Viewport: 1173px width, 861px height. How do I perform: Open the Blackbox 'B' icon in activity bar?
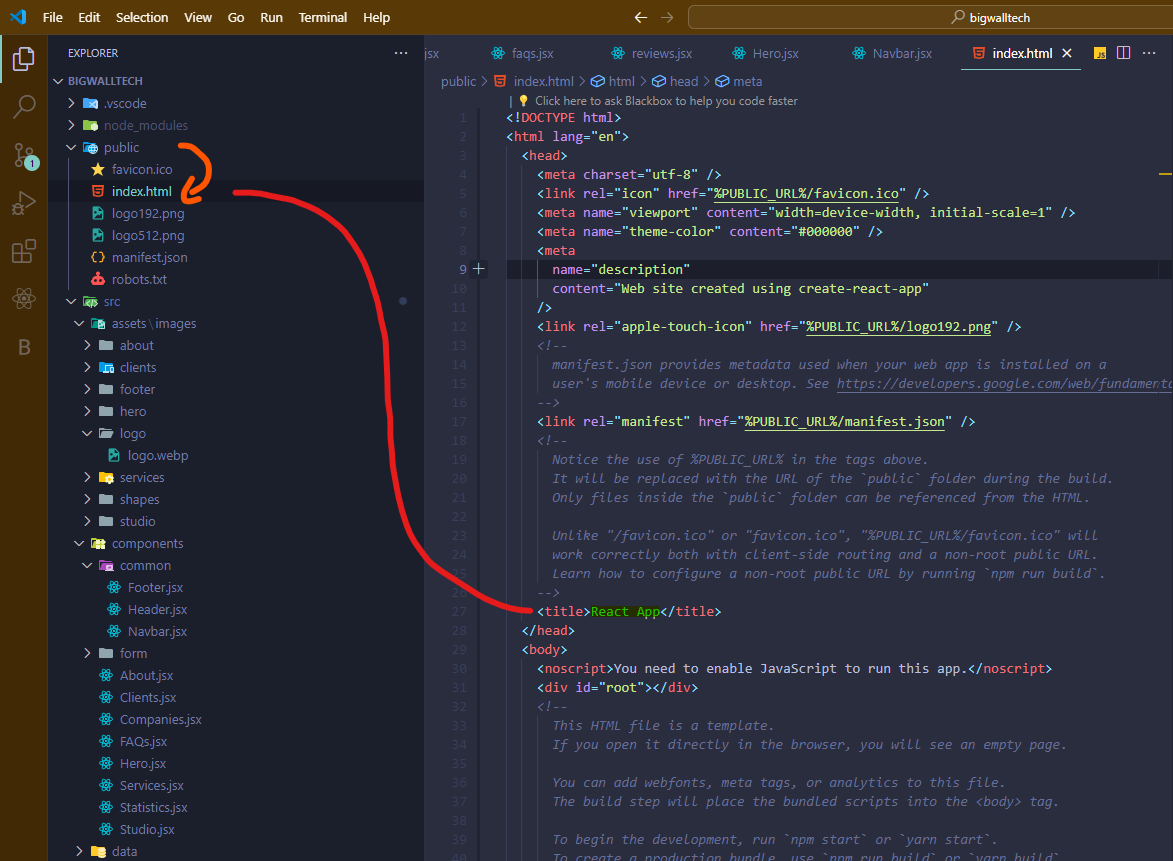pos(24,347)
